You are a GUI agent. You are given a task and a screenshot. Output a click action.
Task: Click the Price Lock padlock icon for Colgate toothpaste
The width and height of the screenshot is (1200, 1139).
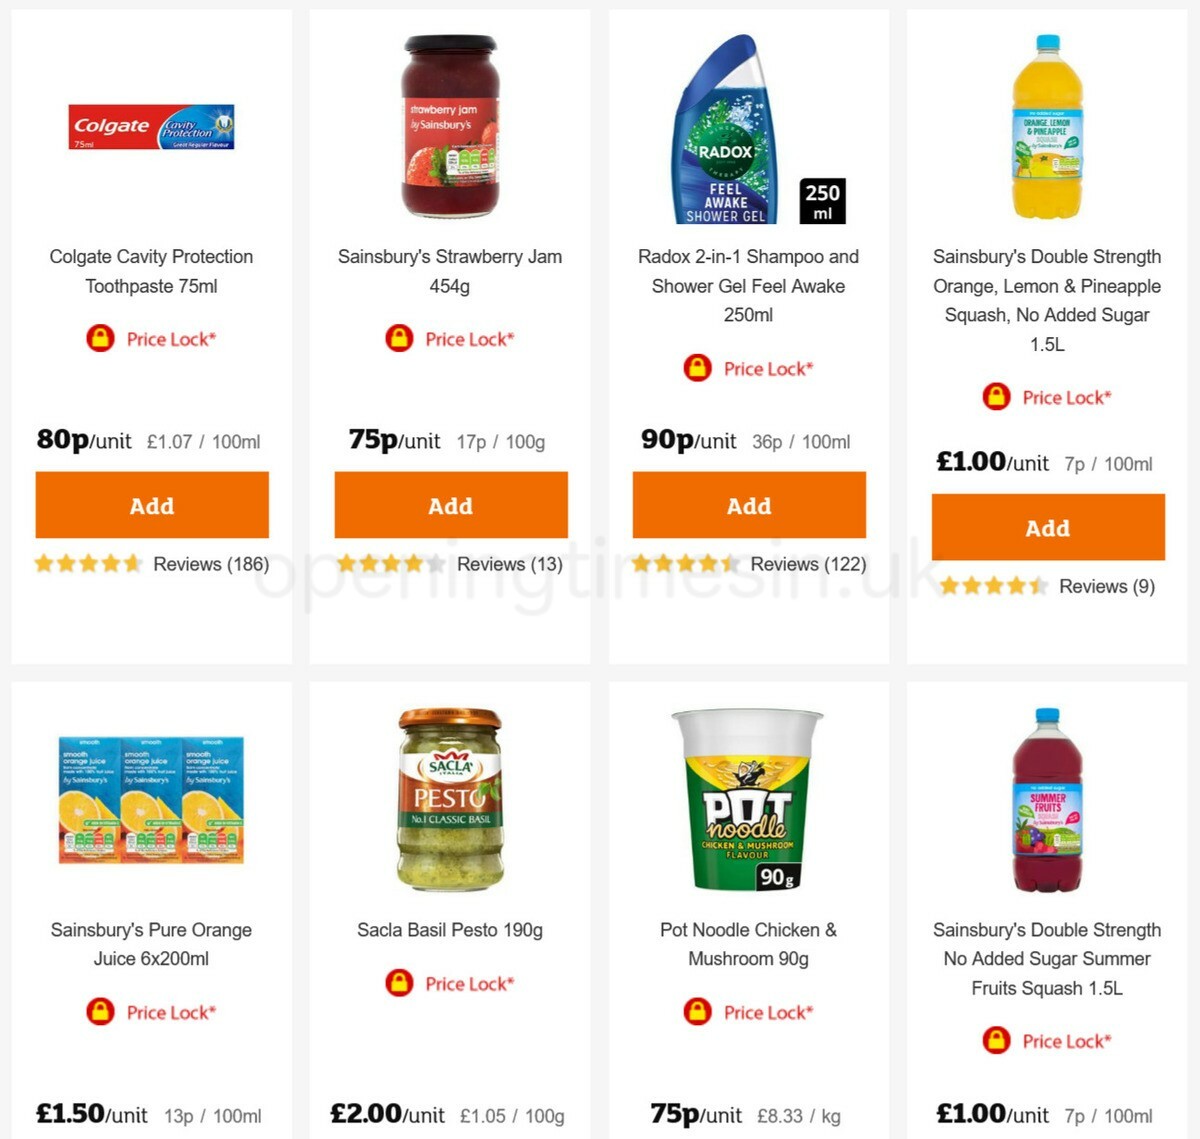99,338
